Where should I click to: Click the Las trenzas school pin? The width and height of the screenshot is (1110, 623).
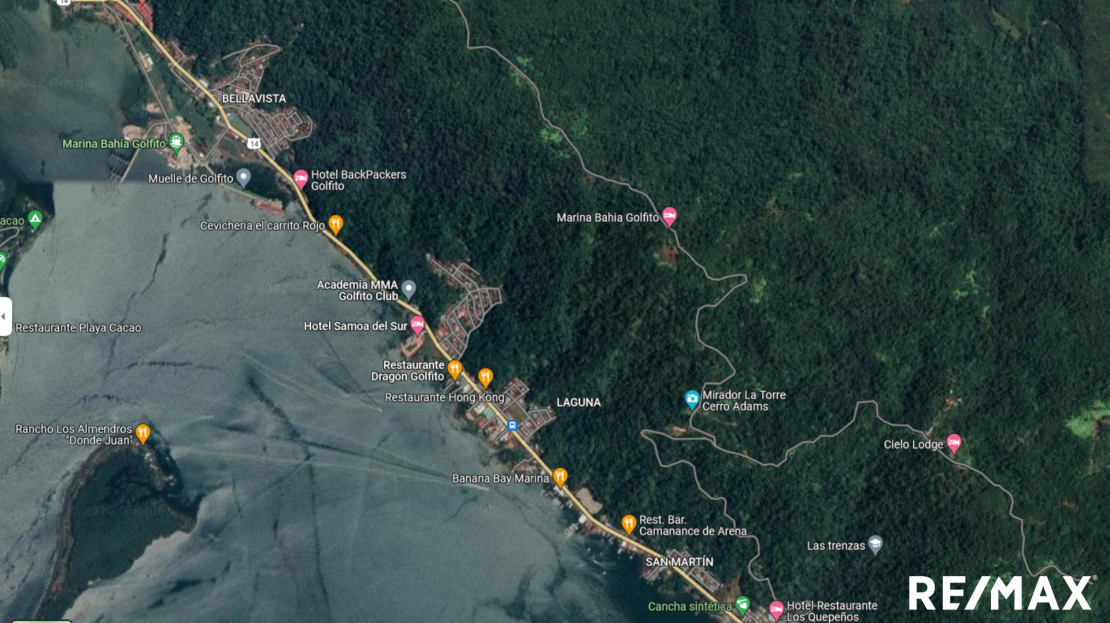tap(876, 544)
